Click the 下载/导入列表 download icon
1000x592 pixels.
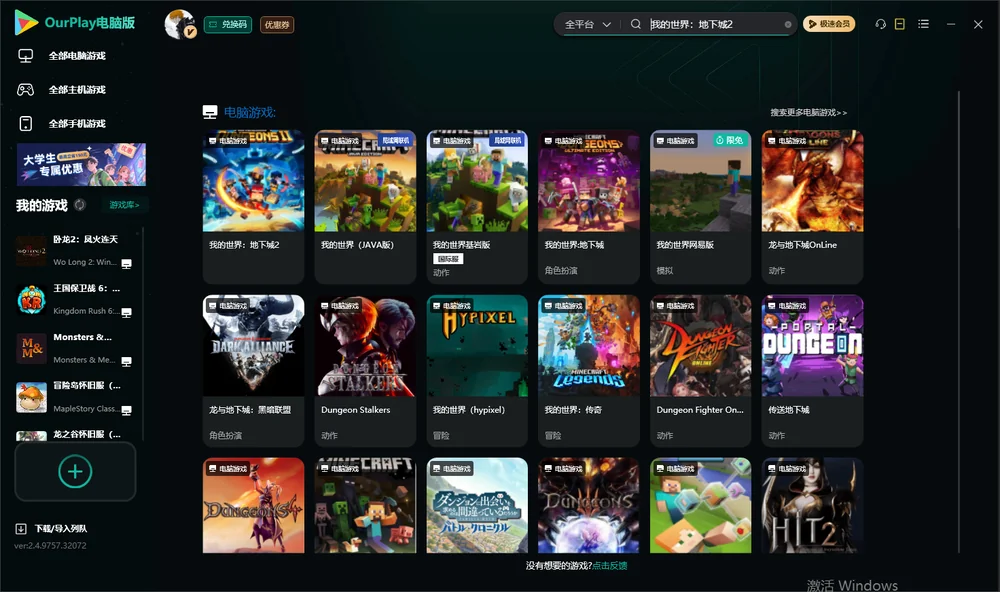tap(21, 529)
